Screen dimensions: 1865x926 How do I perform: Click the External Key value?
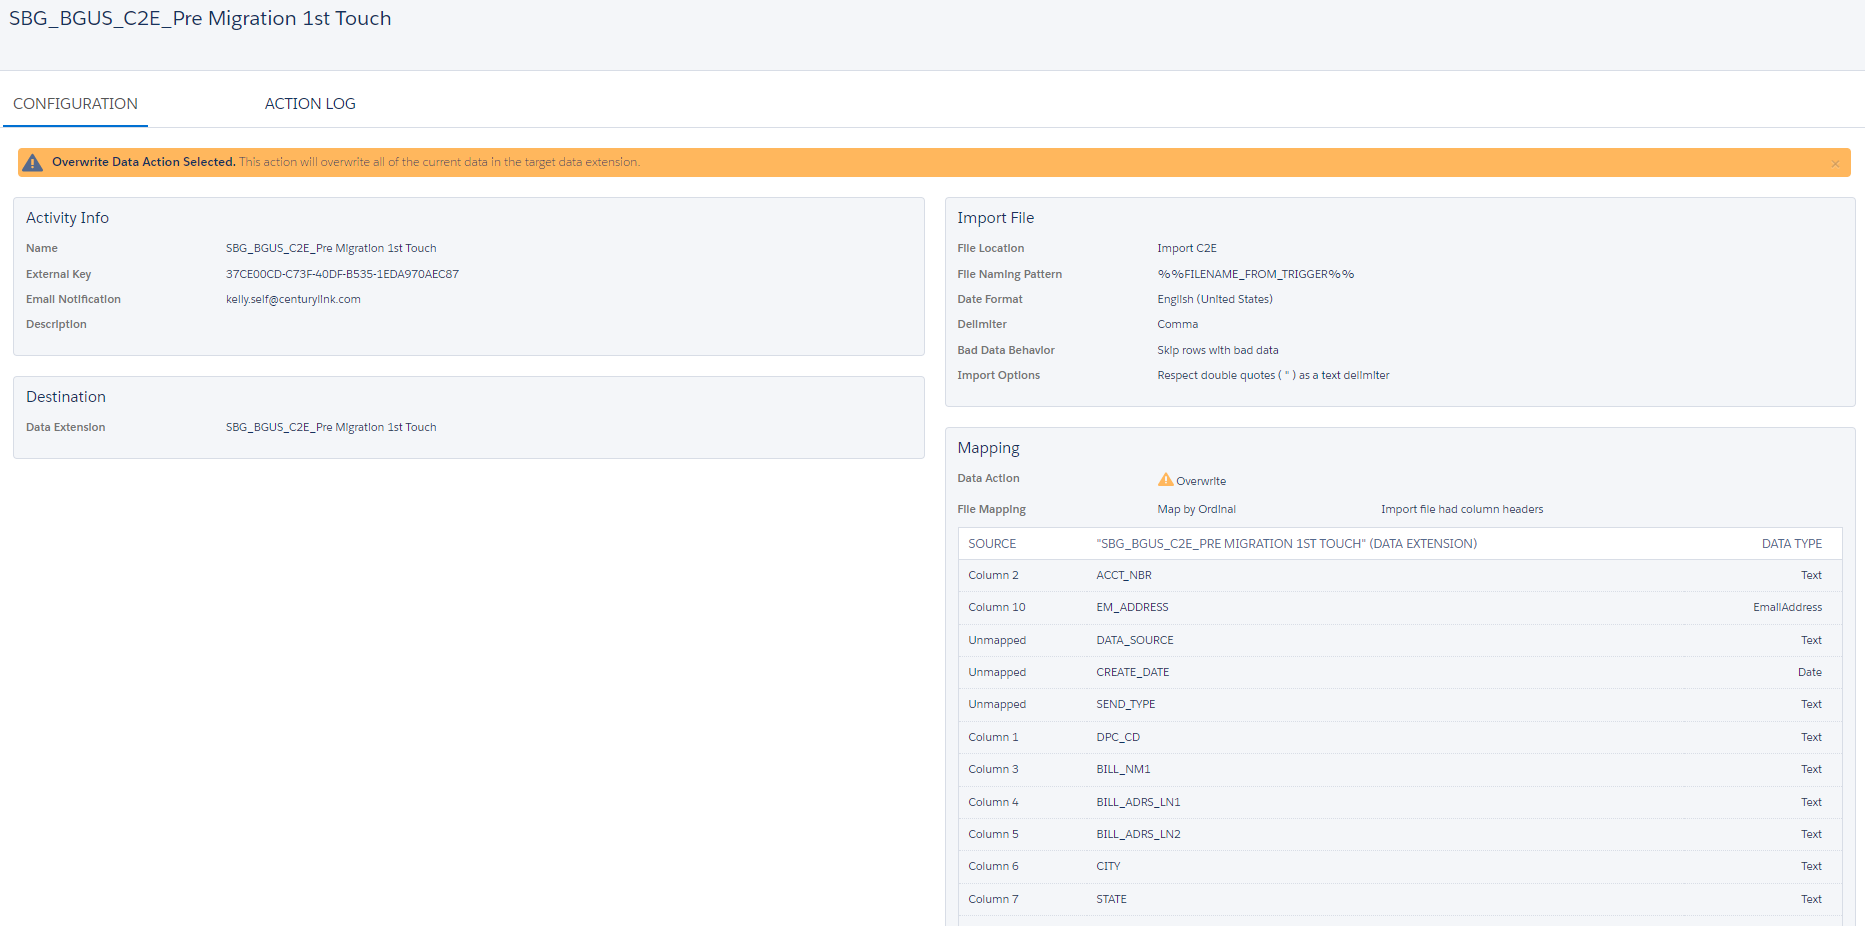pyautogui.click(x=342, y=273)
